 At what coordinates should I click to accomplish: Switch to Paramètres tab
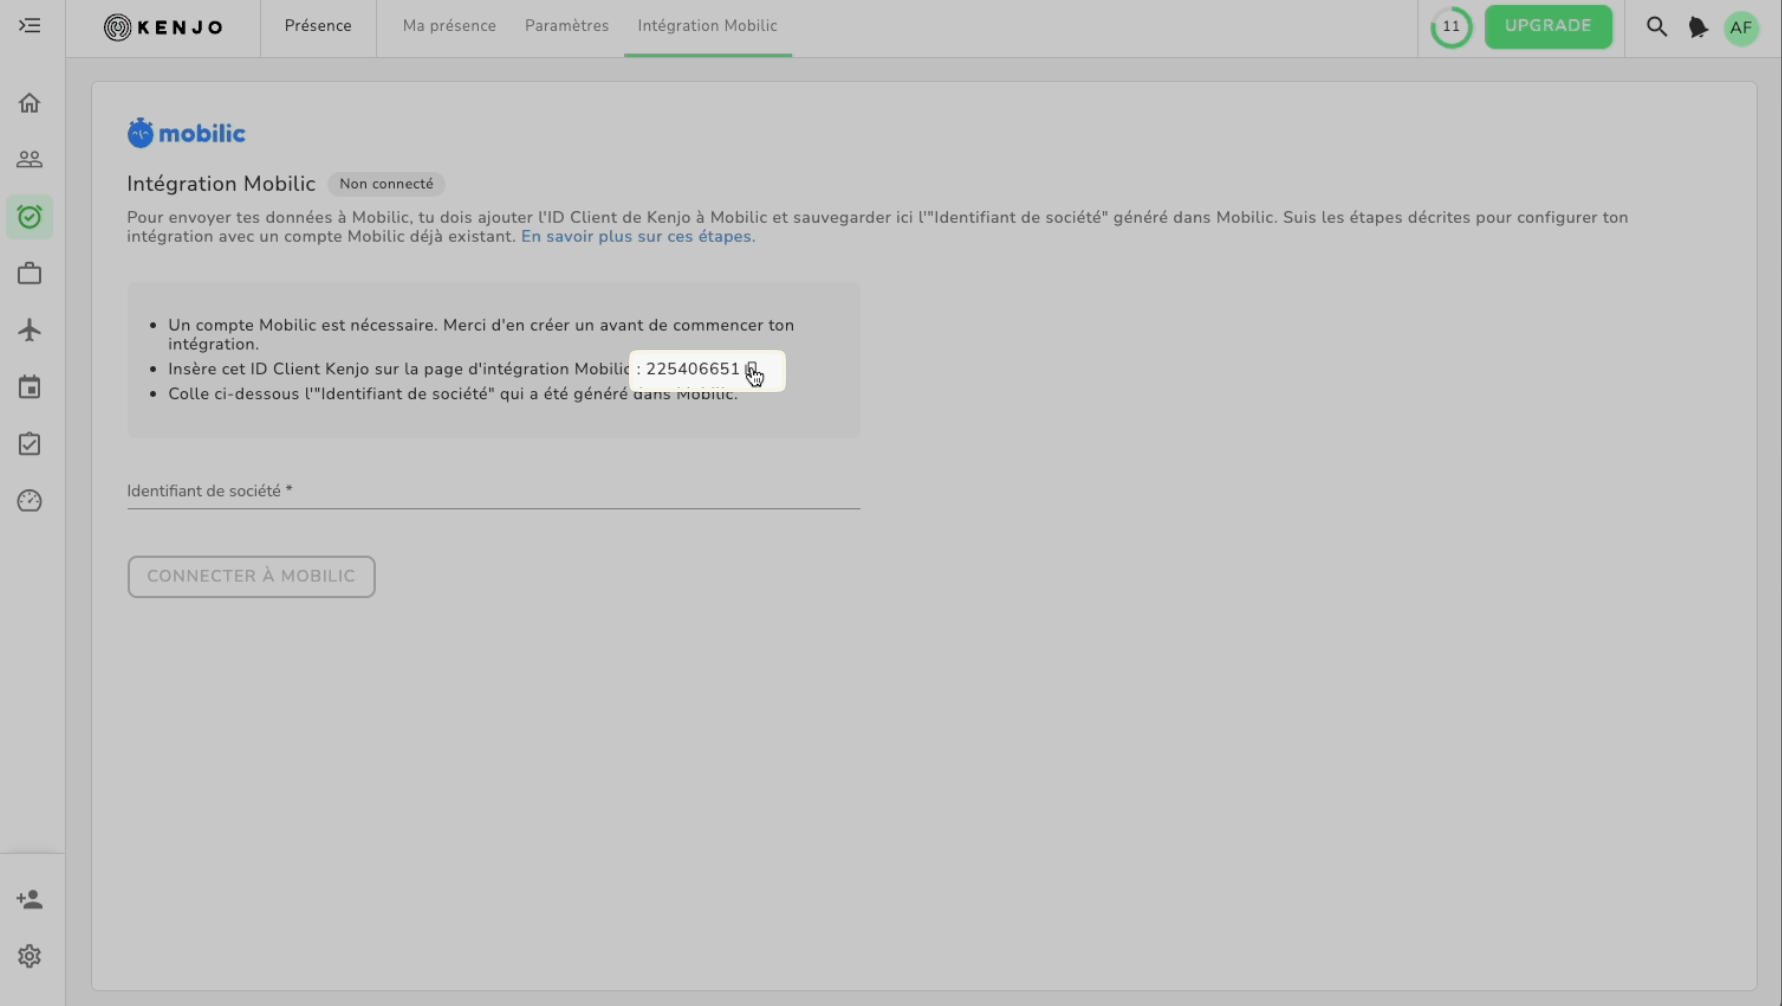(x=567, y=26)
